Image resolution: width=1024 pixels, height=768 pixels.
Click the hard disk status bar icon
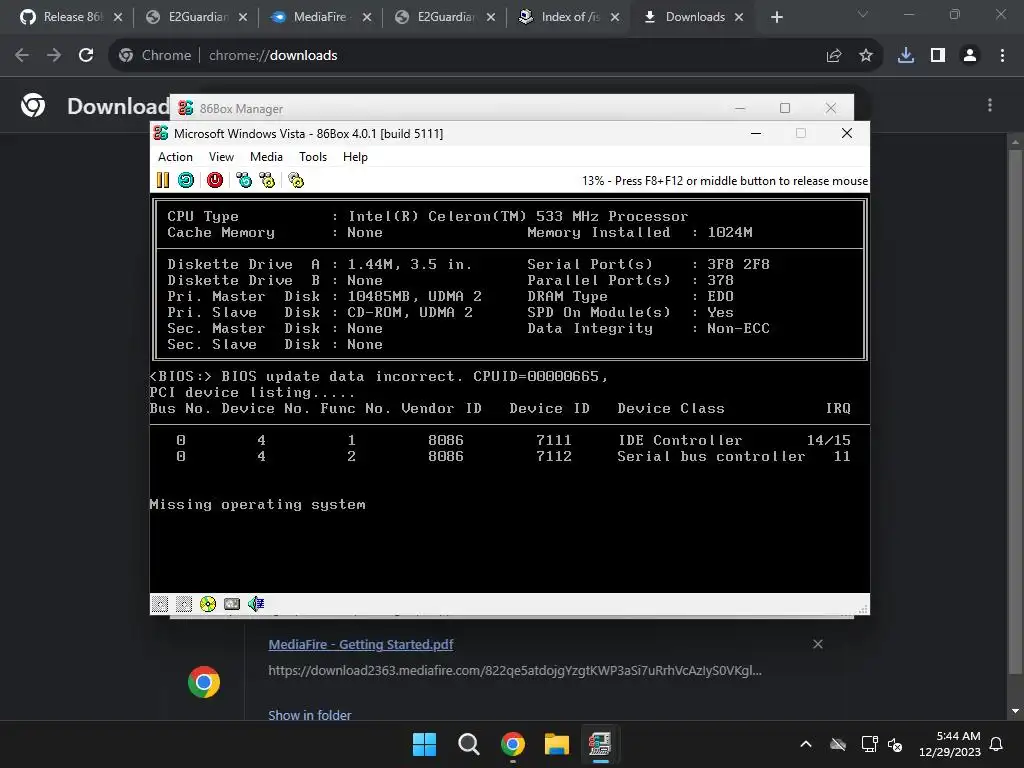point(232,604)
